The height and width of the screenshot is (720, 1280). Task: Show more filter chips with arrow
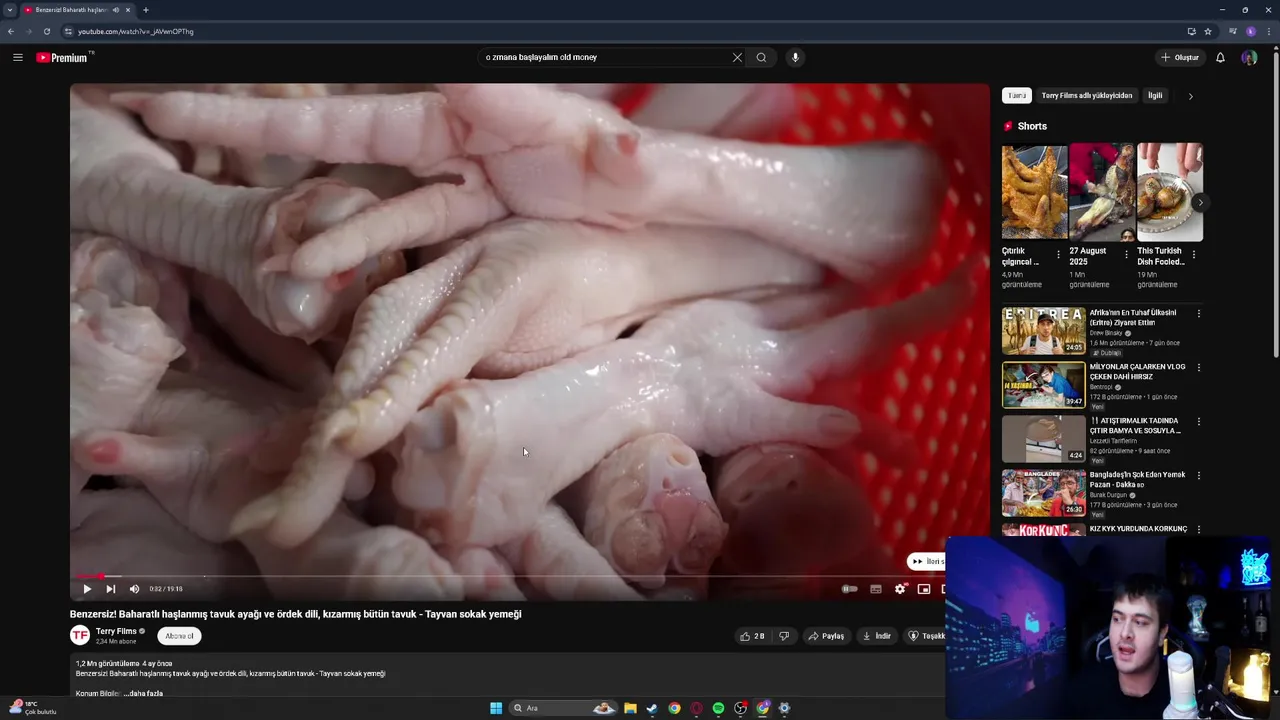[x=1190, y=96]
